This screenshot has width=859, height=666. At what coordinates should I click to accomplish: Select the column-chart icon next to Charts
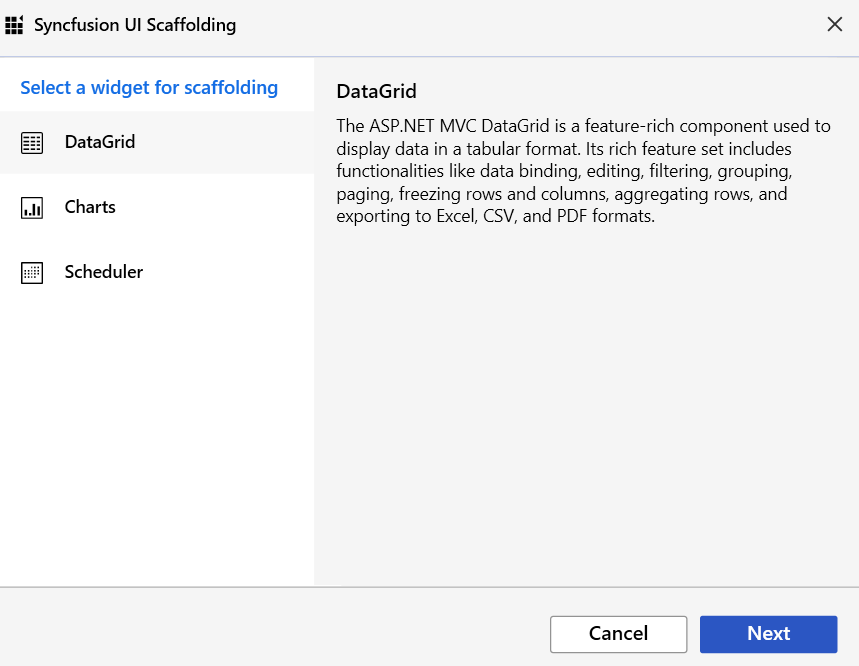(31, 207)
